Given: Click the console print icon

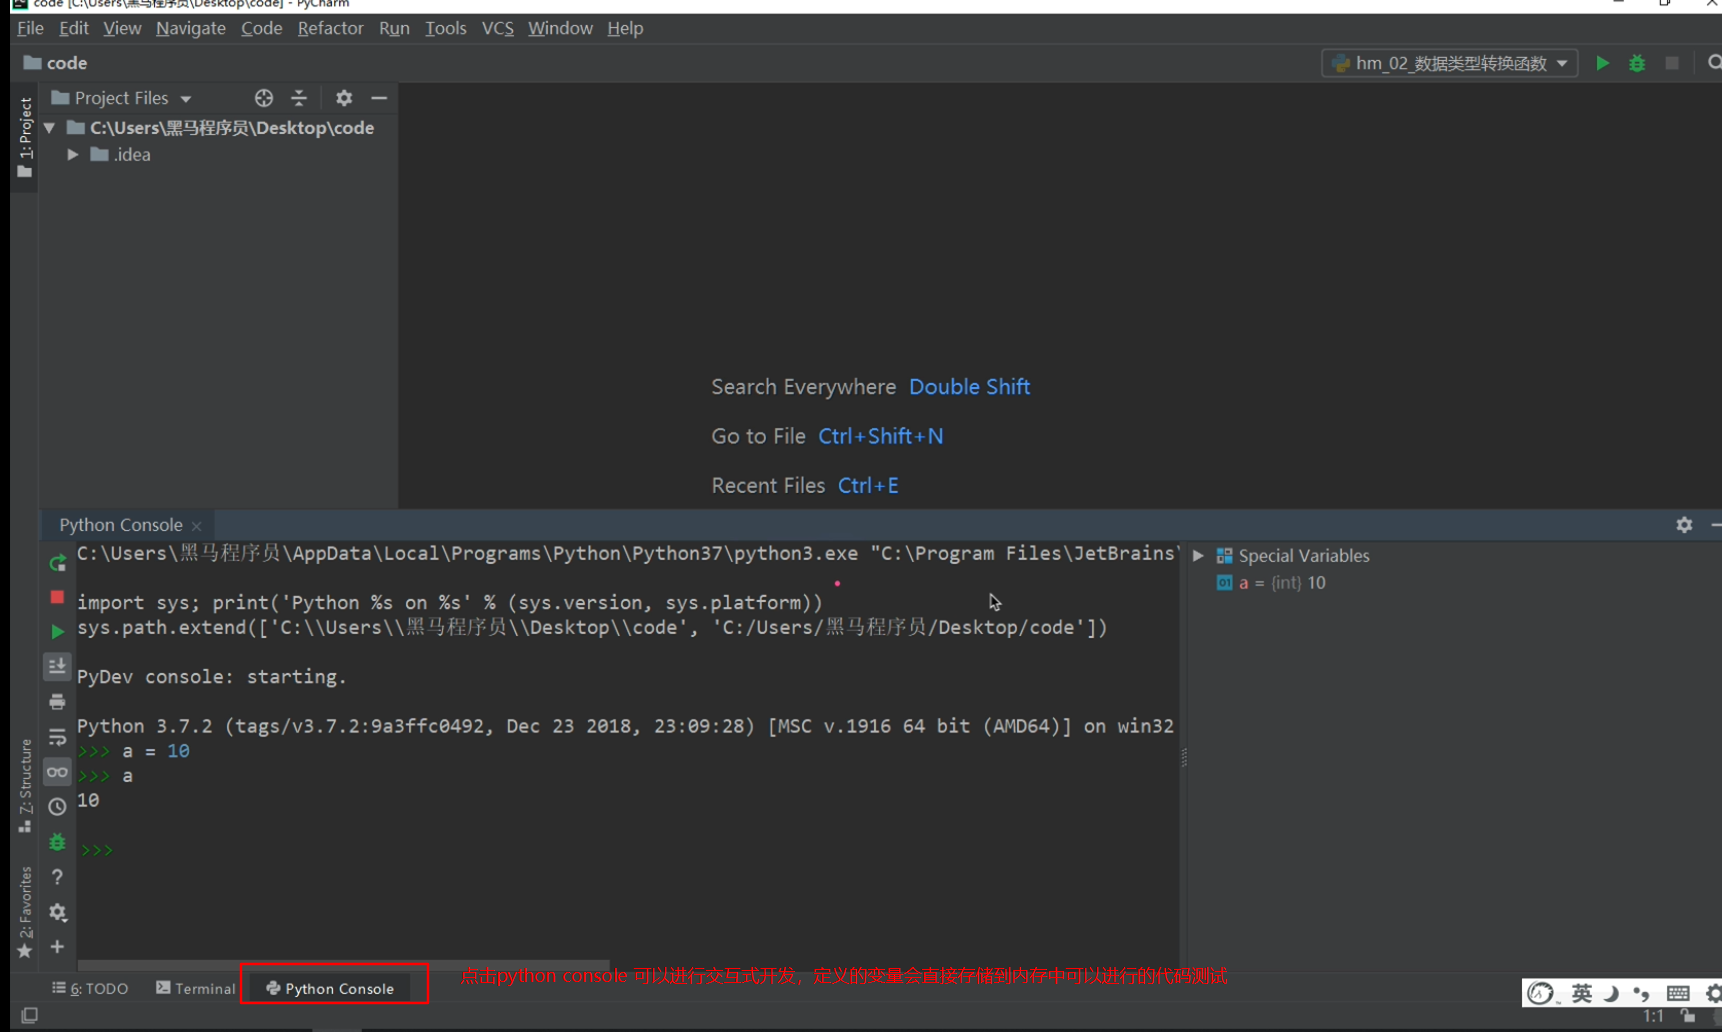Looking at the screenshot, I should click(57, 701).
